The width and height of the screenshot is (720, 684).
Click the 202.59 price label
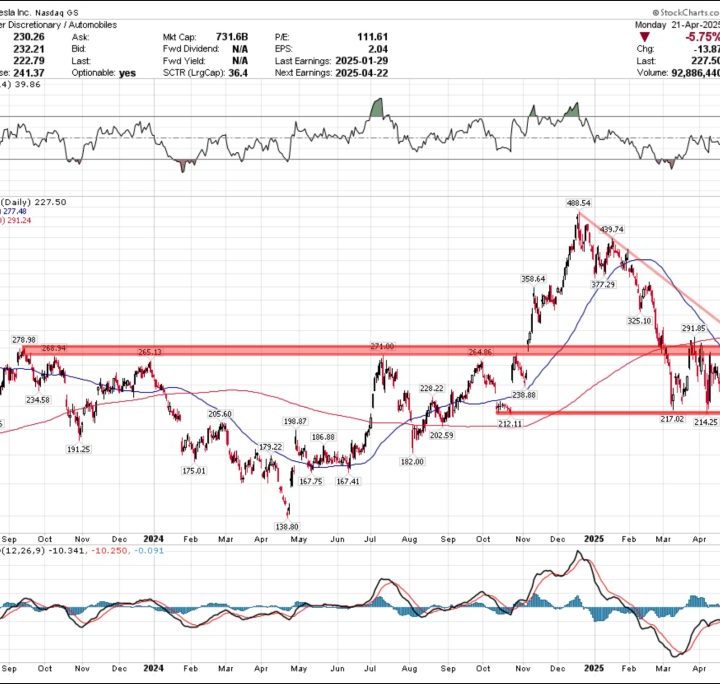click(x=442, y=435)
